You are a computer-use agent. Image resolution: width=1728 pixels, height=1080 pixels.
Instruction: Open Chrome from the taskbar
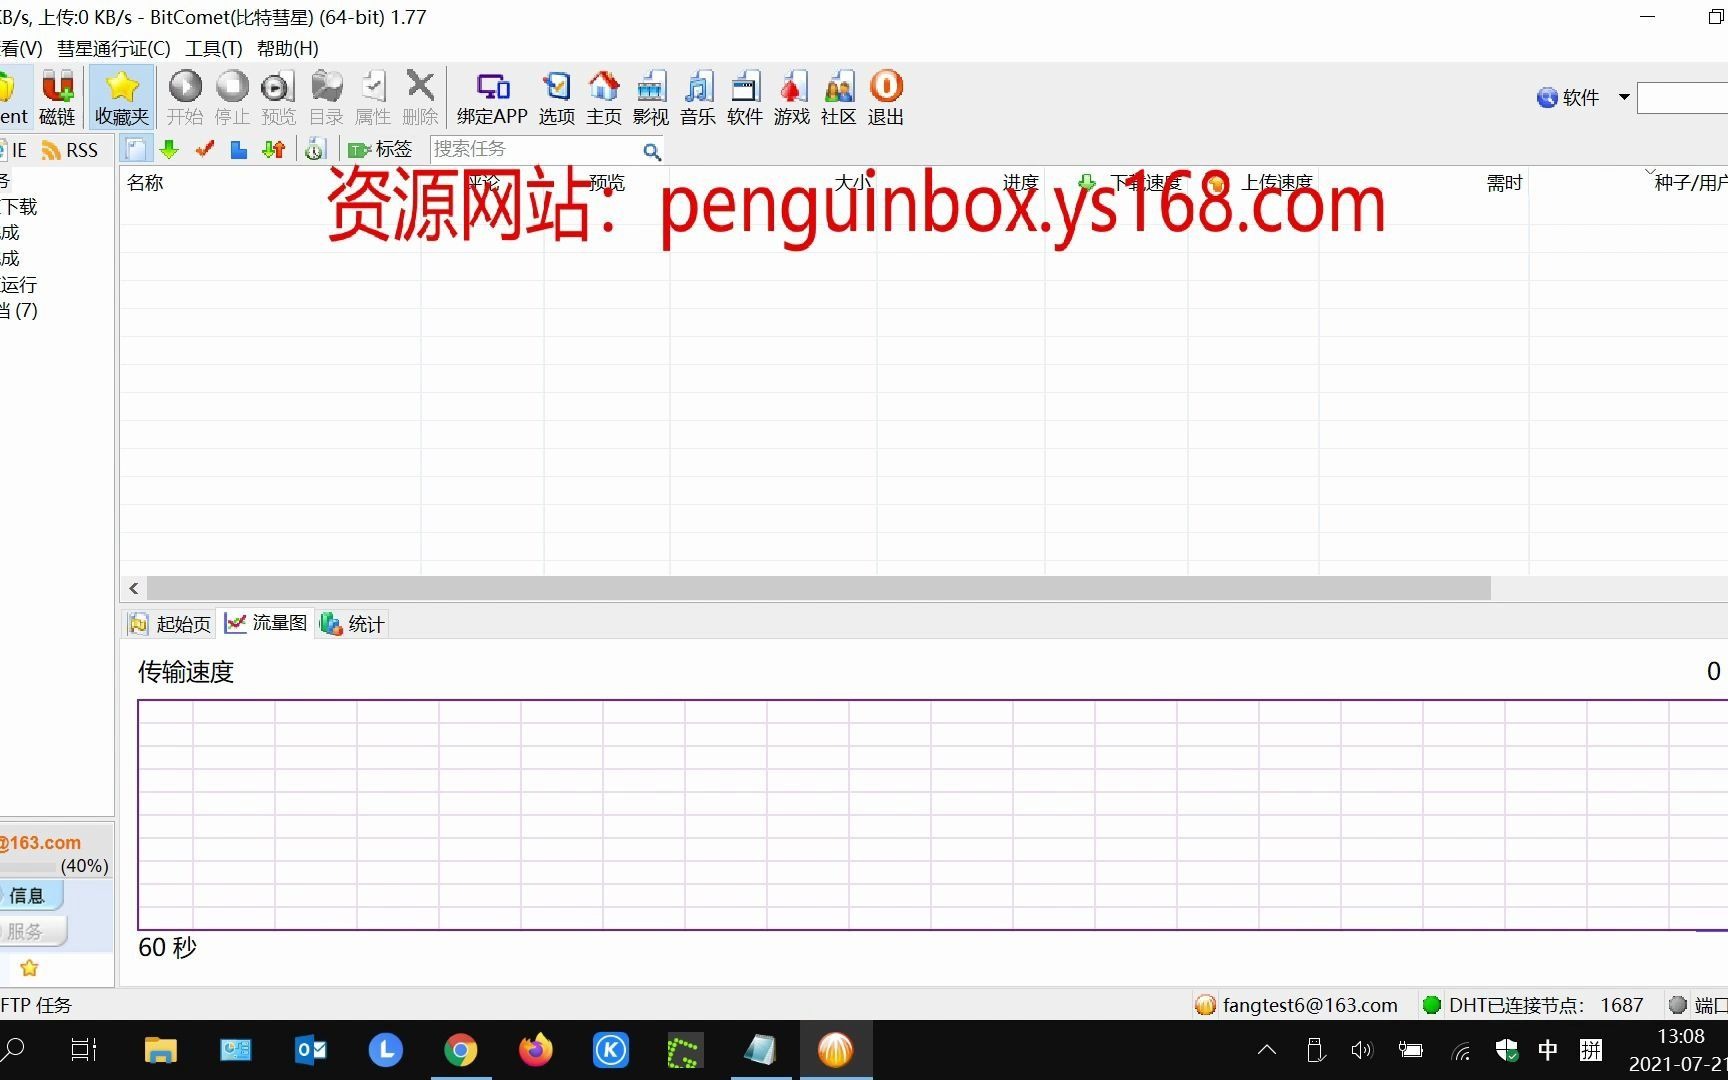[461, 1050]
